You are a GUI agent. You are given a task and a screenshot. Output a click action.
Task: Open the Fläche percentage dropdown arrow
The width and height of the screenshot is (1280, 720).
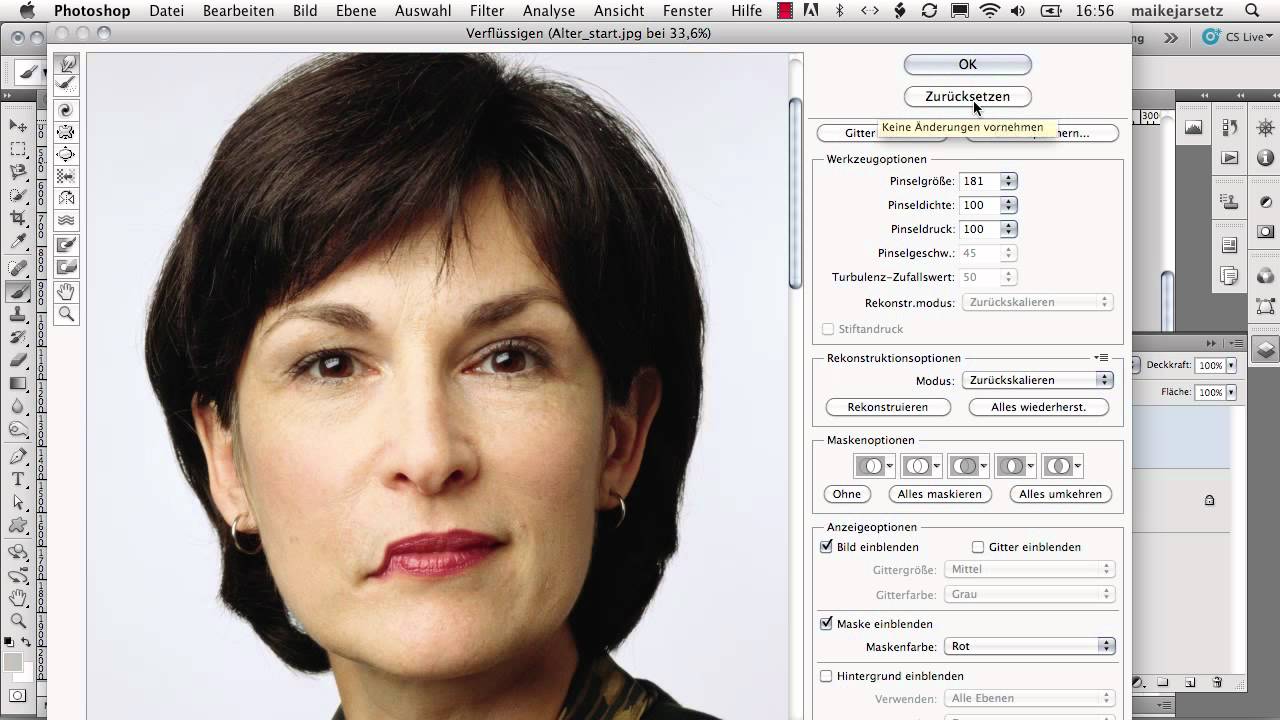pyautogui.click(x=1231, y=392)
